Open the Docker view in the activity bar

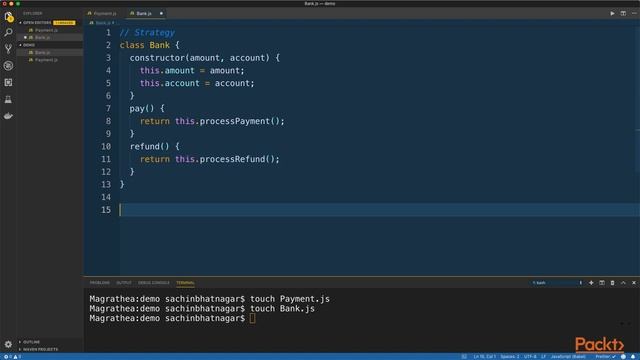tap(8, 116)
